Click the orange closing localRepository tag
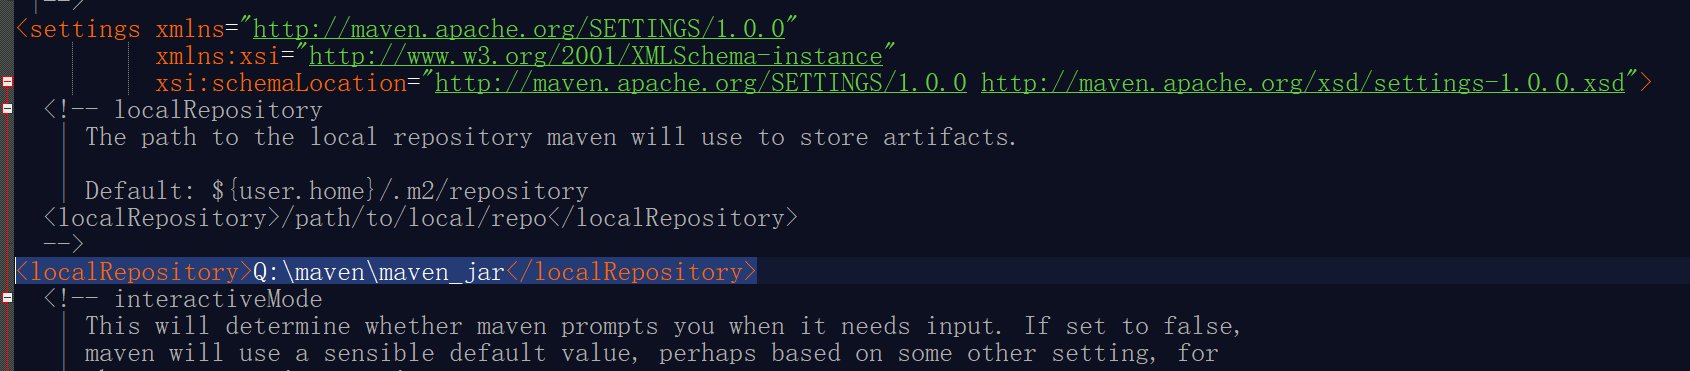Screen dimensions: 1690x371 pyautogui.click(x=631, y=272)
